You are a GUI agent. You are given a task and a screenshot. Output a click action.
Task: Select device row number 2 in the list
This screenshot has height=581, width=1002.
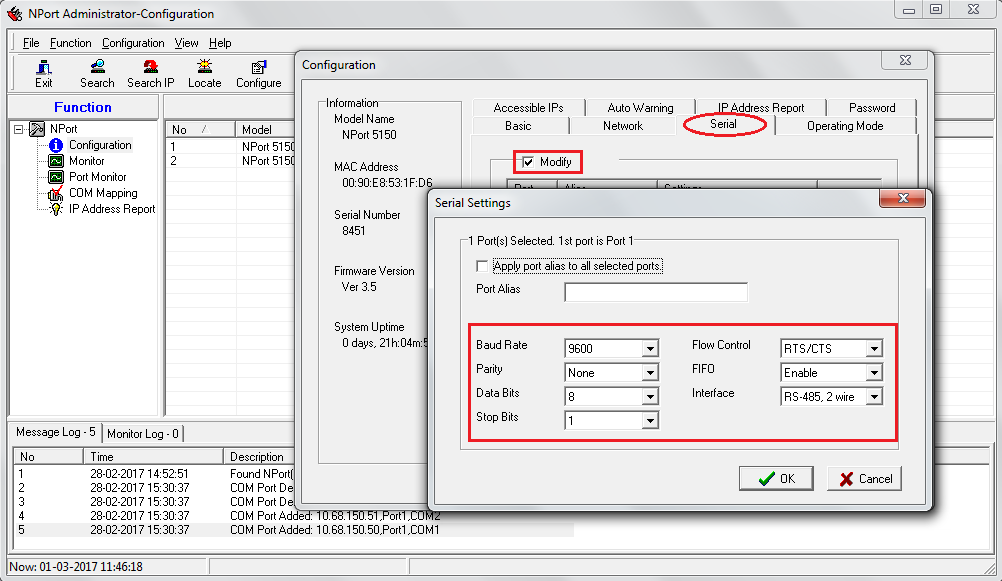click(231, 161)
